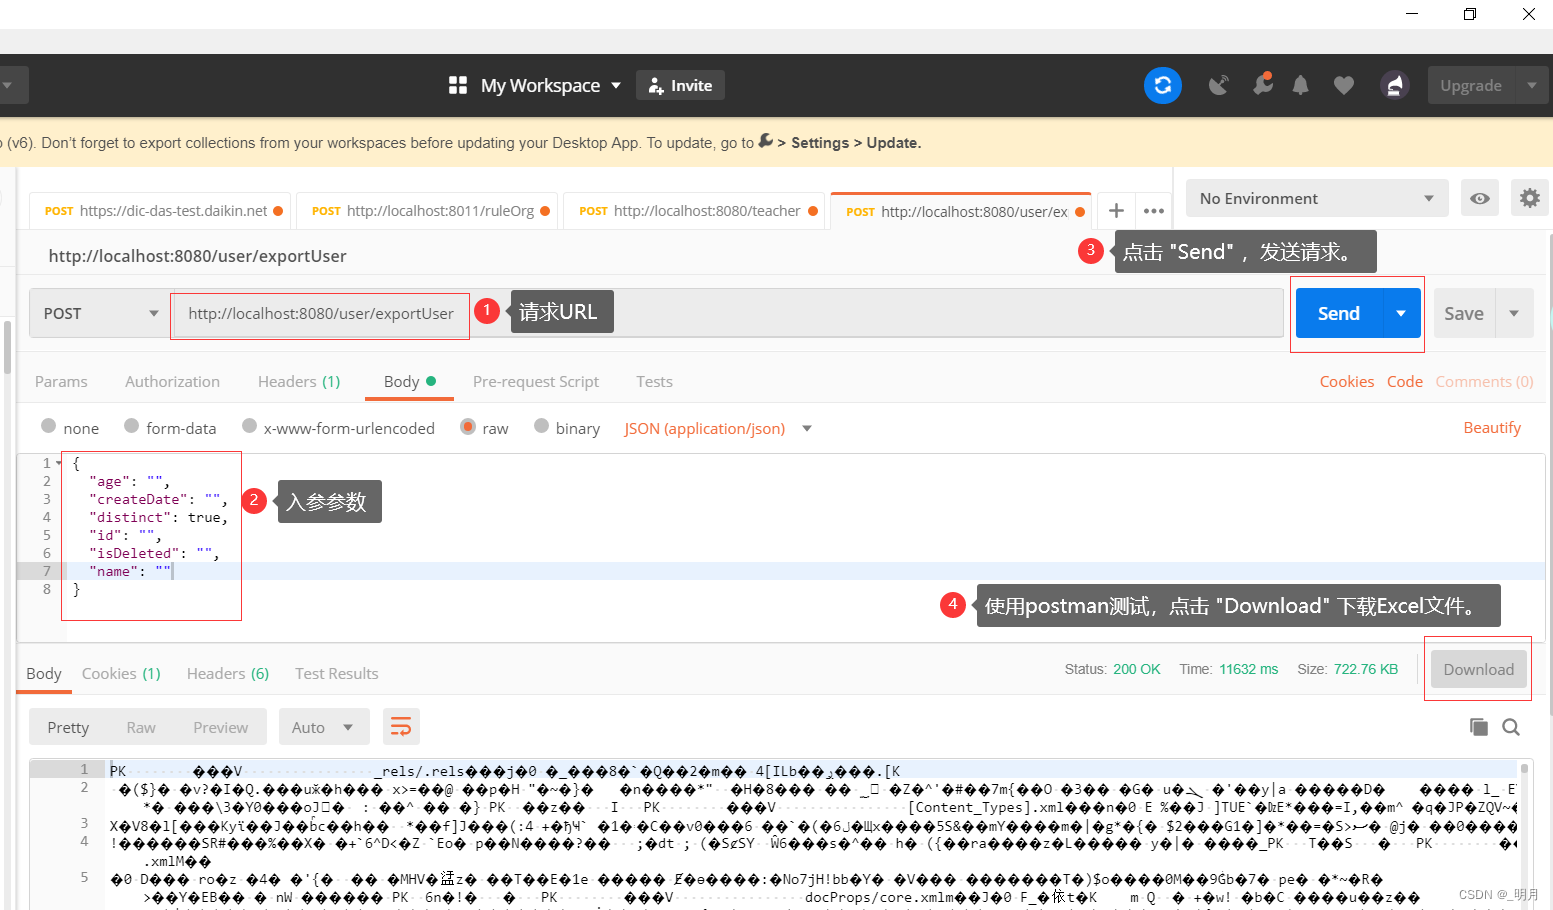Expand the Send button dropdown arrow
Screen dimensions: 1553x910
pyautogui.click(x=1401, y=313)
